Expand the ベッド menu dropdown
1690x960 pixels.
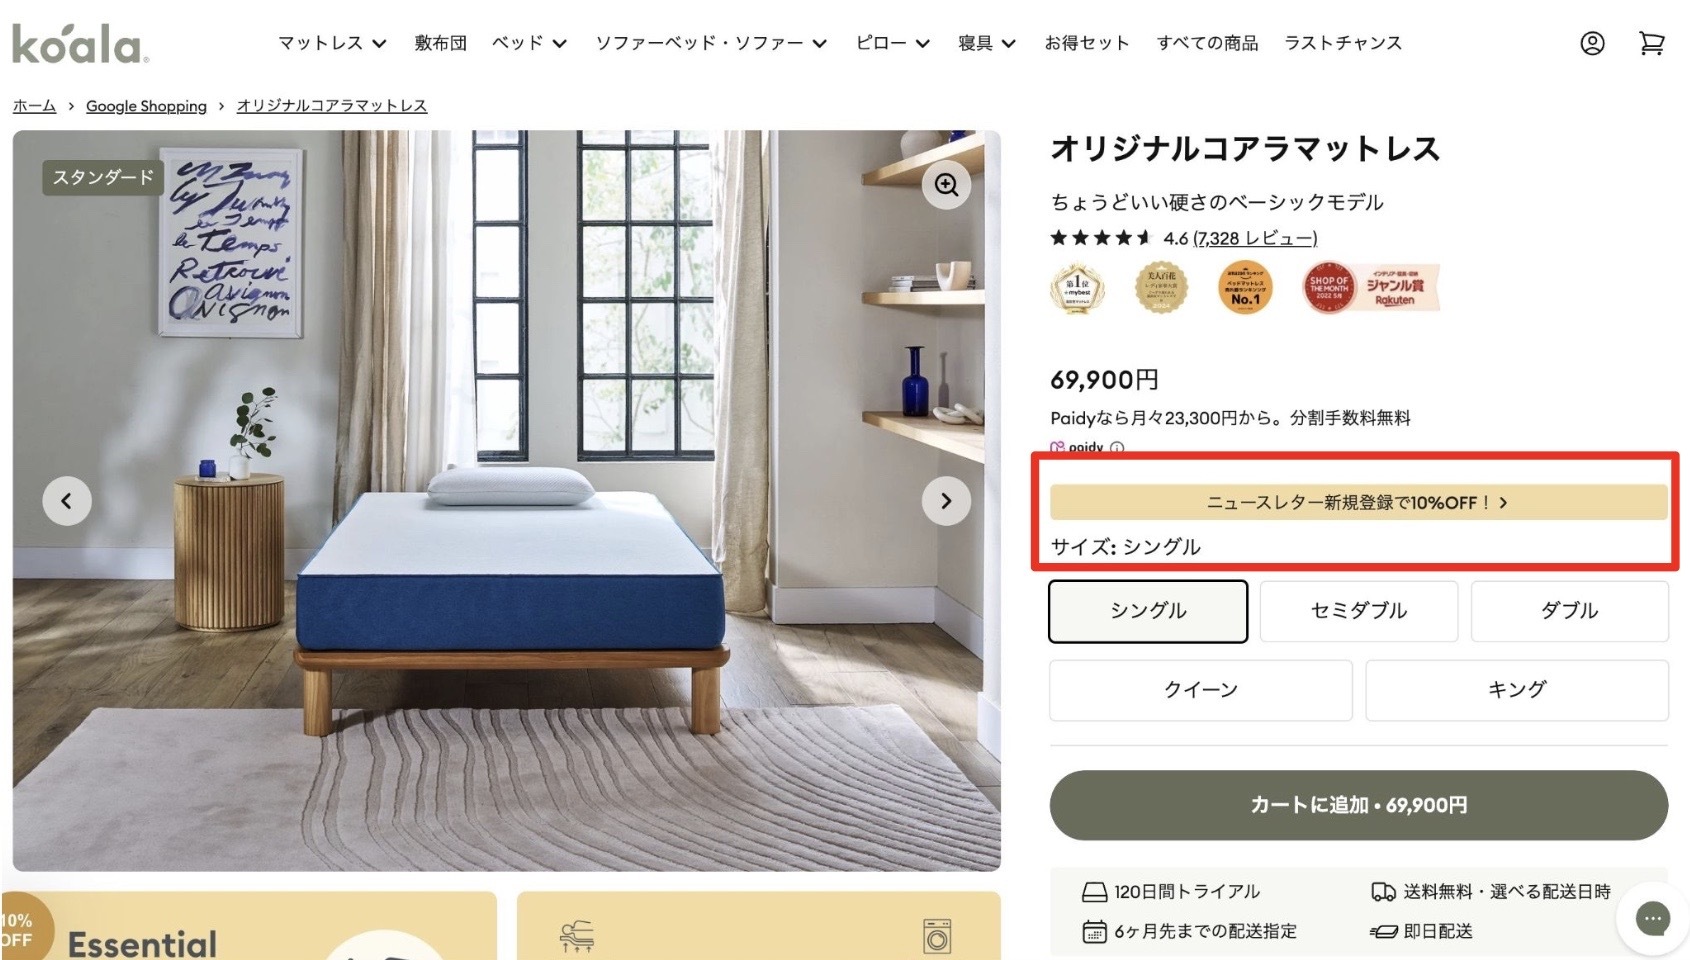(x=529, y=43)
